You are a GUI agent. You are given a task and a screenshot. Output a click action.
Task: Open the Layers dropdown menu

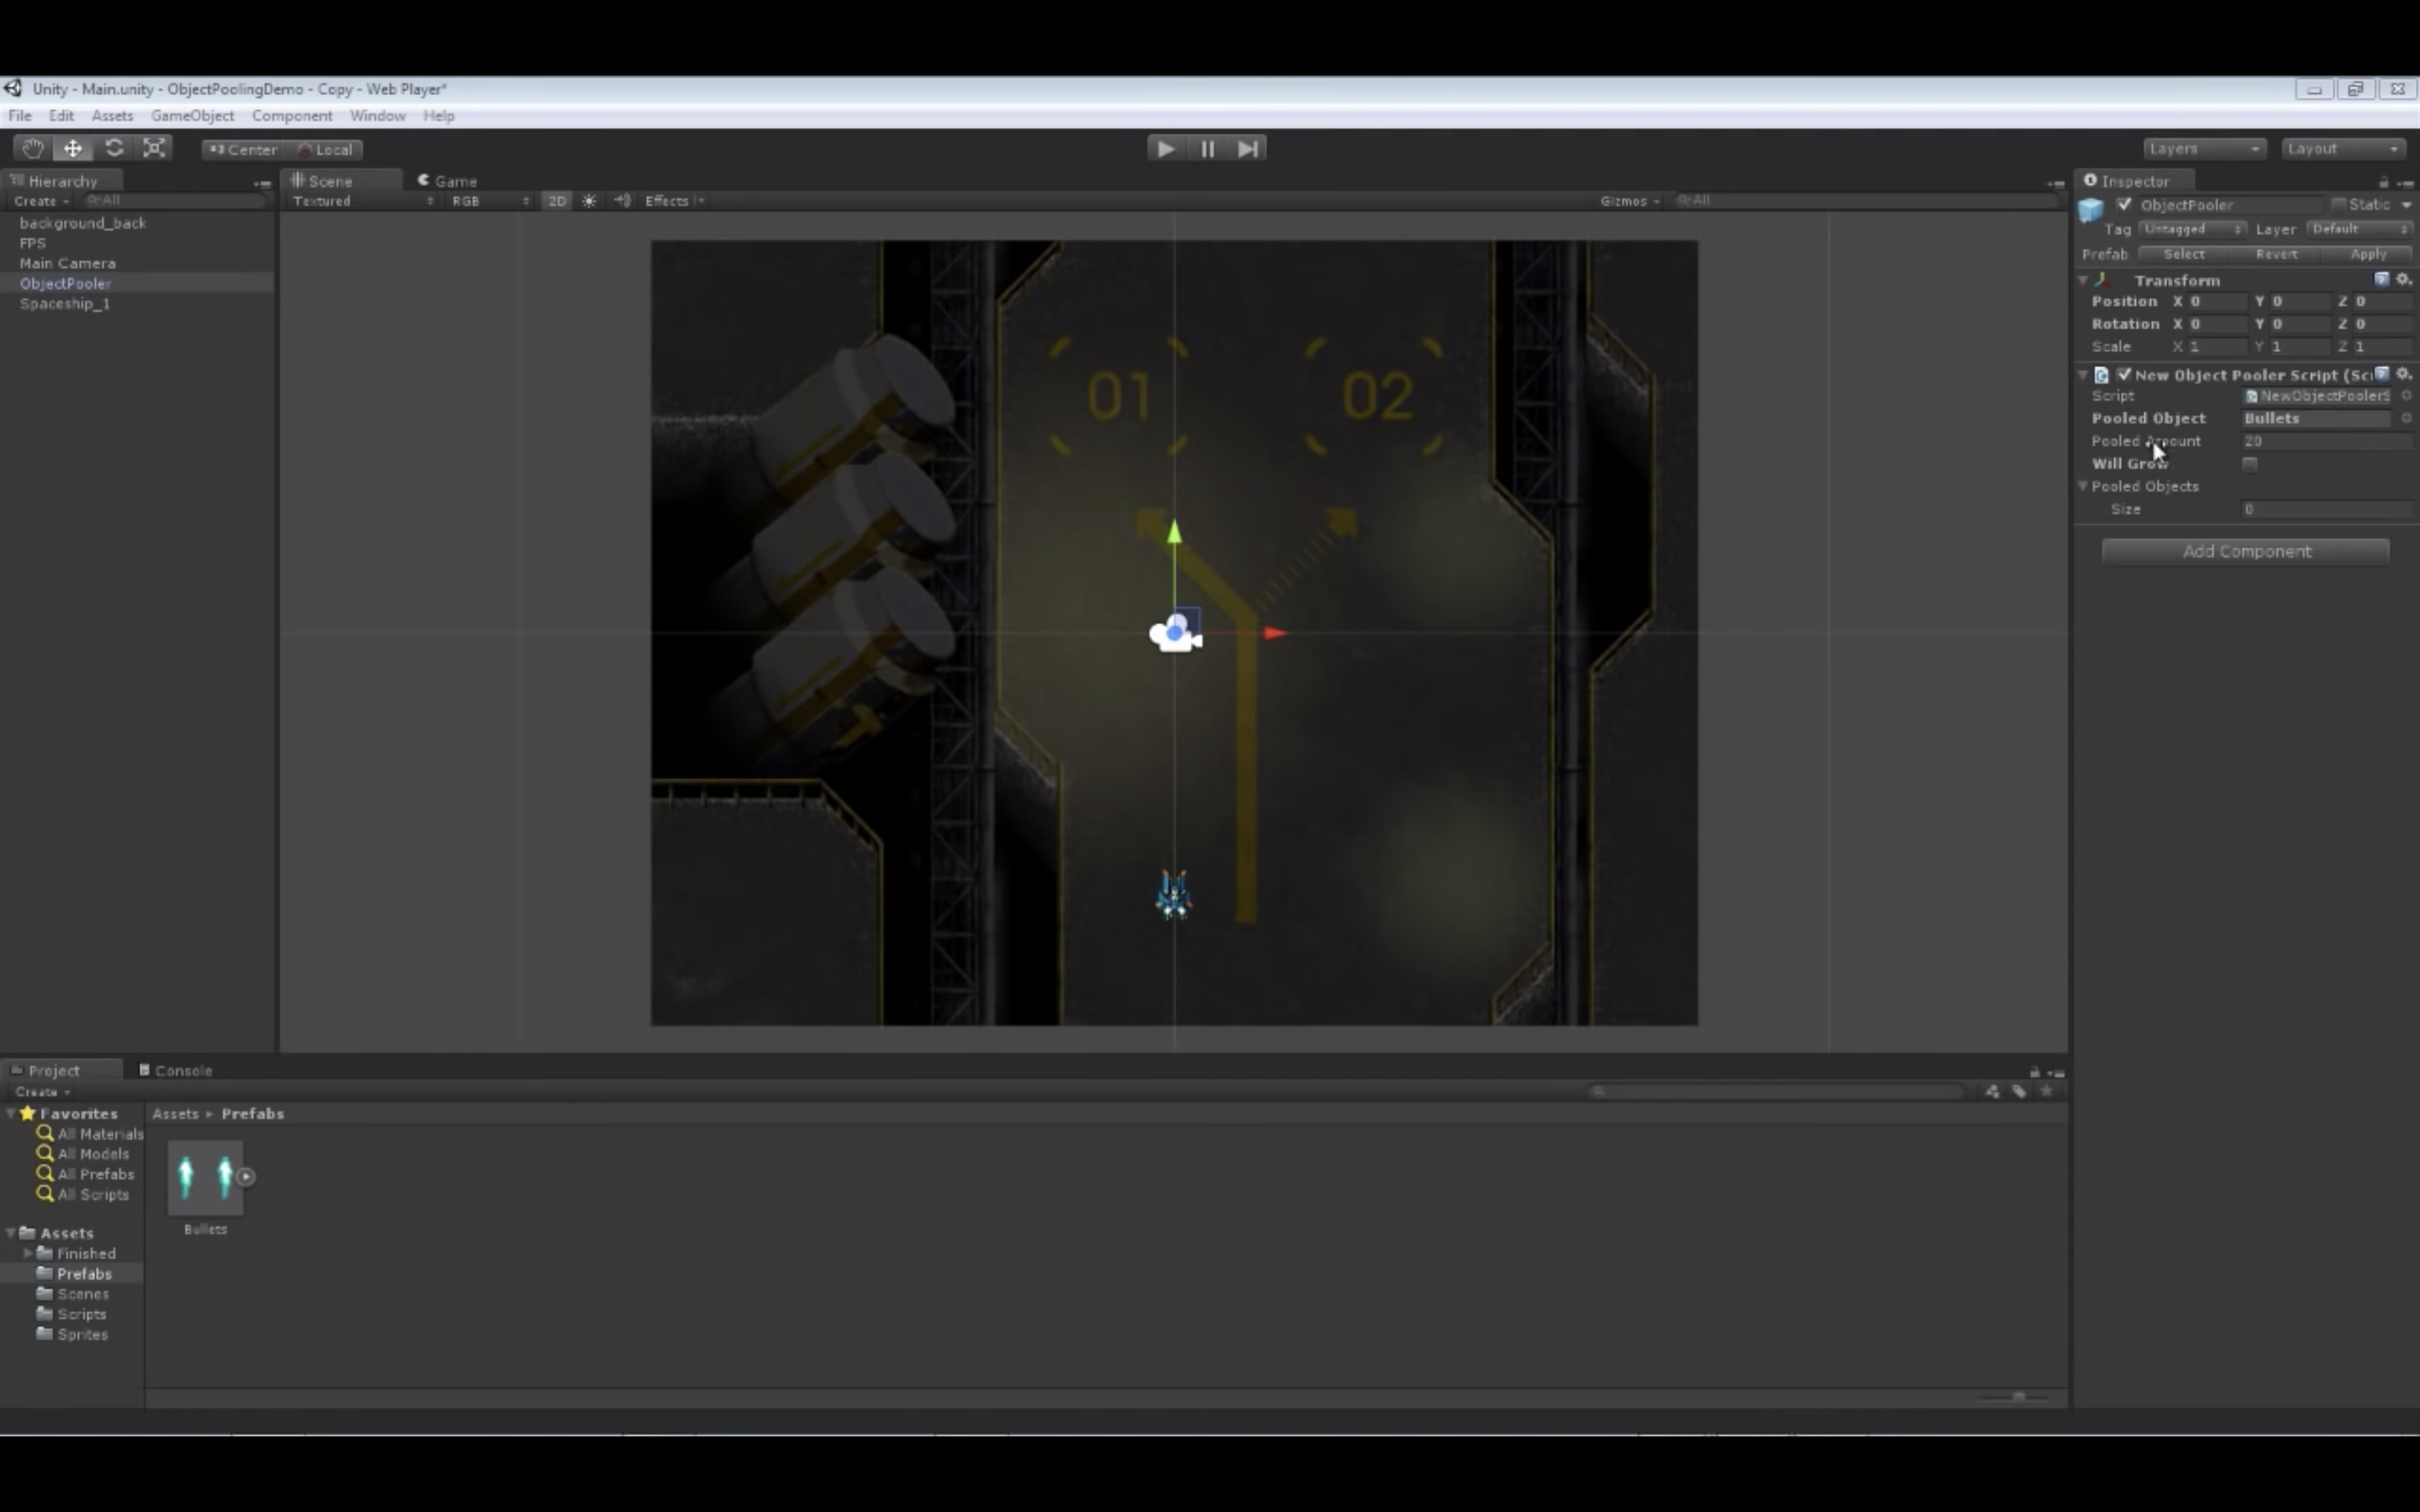(x=2204, y=148)
